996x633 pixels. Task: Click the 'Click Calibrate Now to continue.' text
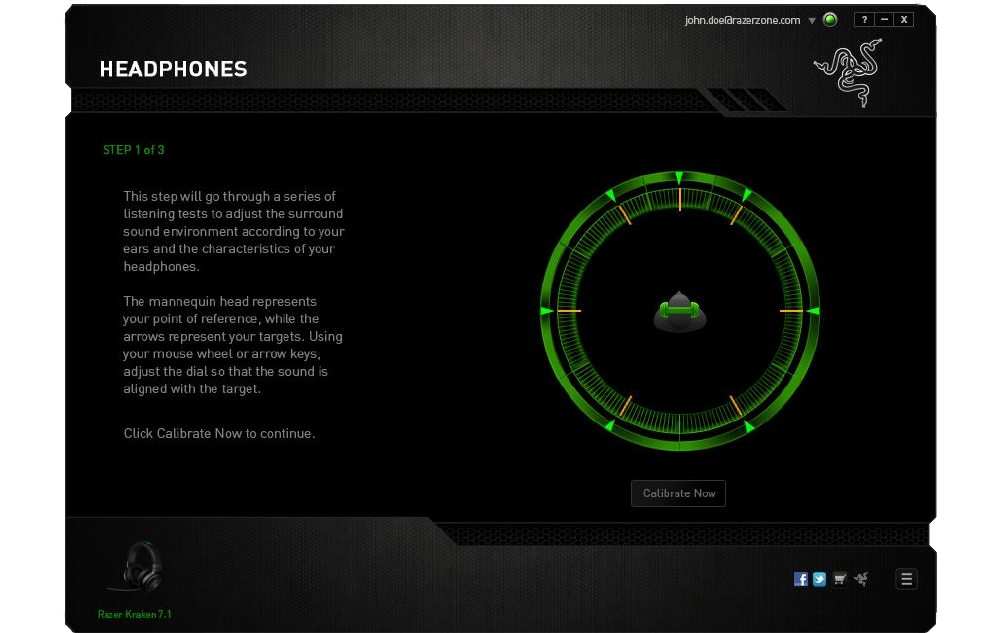pos(219,434)
